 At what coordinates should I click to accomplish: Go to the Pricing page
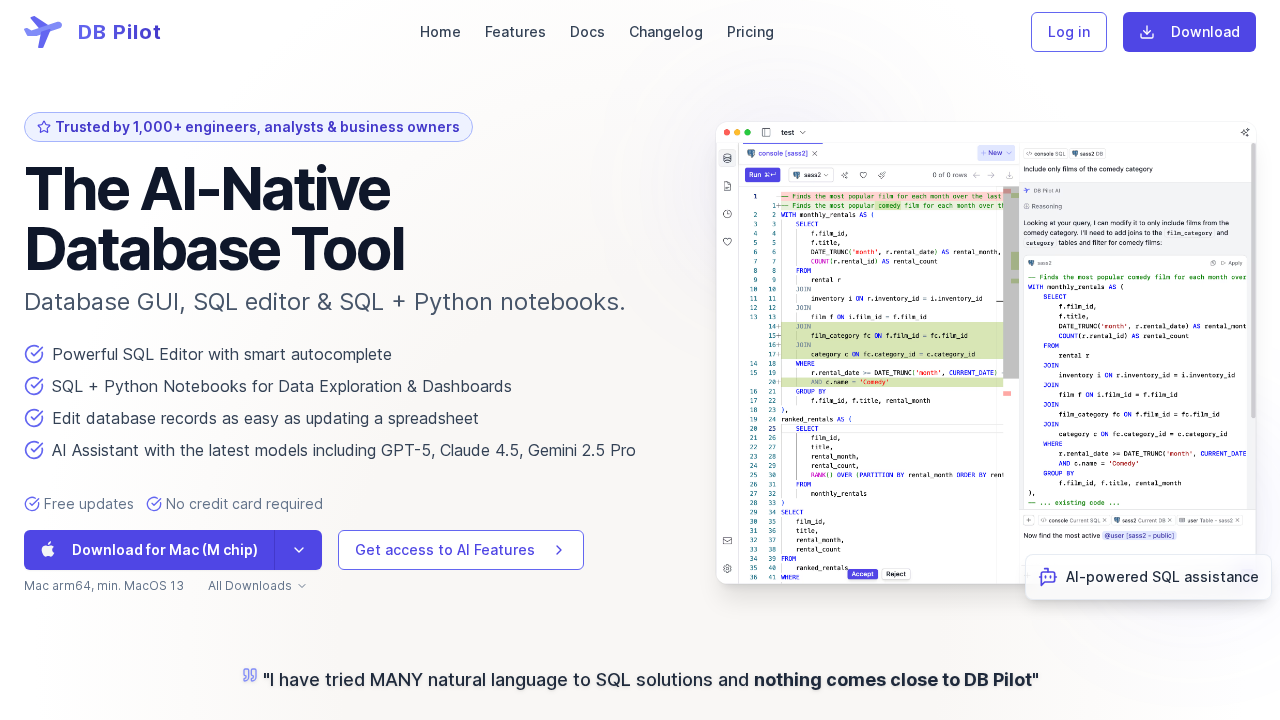[x=750, y=32]
